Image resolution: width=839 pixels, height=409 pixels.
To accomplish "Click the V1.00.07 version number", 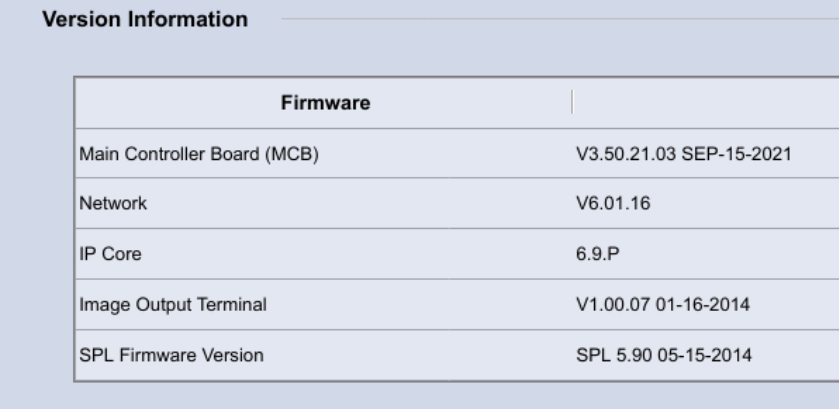I will [x=599, y=305].
